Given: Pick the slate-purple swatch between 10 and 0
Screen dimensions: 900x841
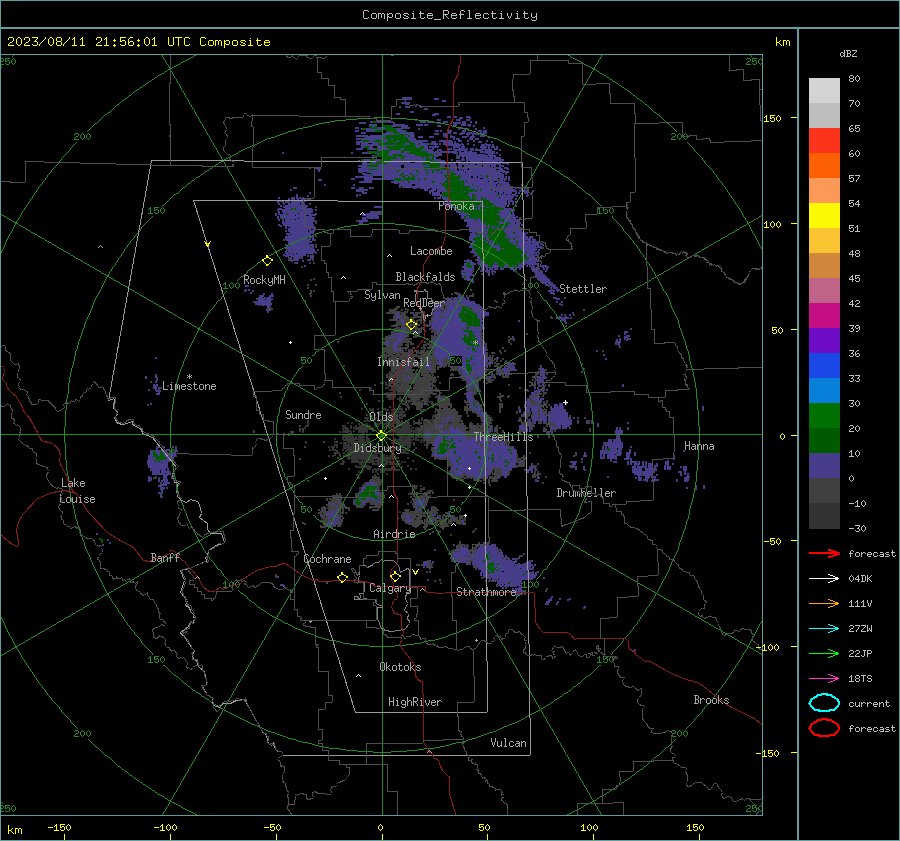Looking at the screenshot, I should pyautogui.click(x=824, y=465).
